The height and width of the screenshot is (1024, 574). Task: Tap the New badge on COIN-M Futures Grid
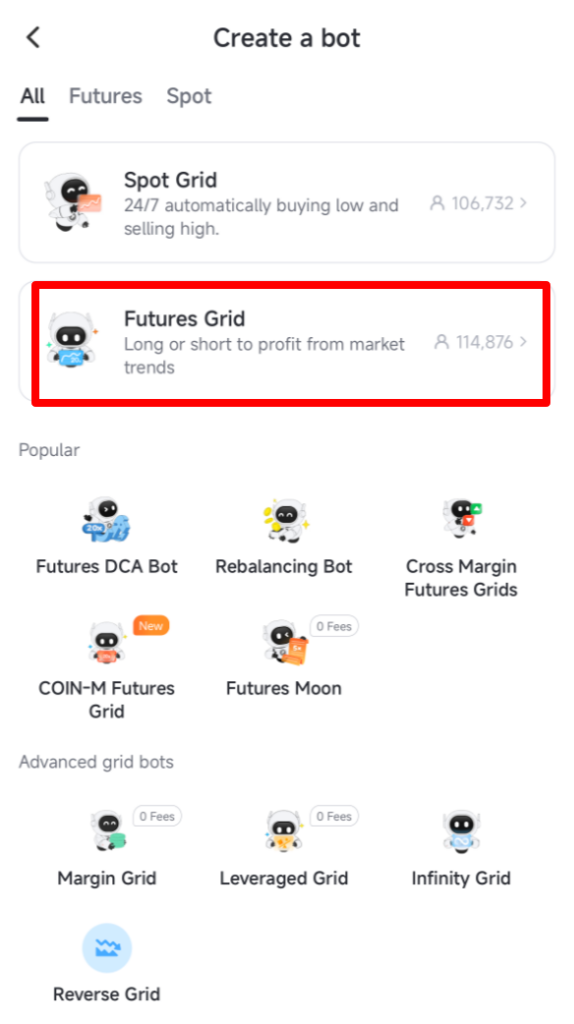click(x=151, y=626)
